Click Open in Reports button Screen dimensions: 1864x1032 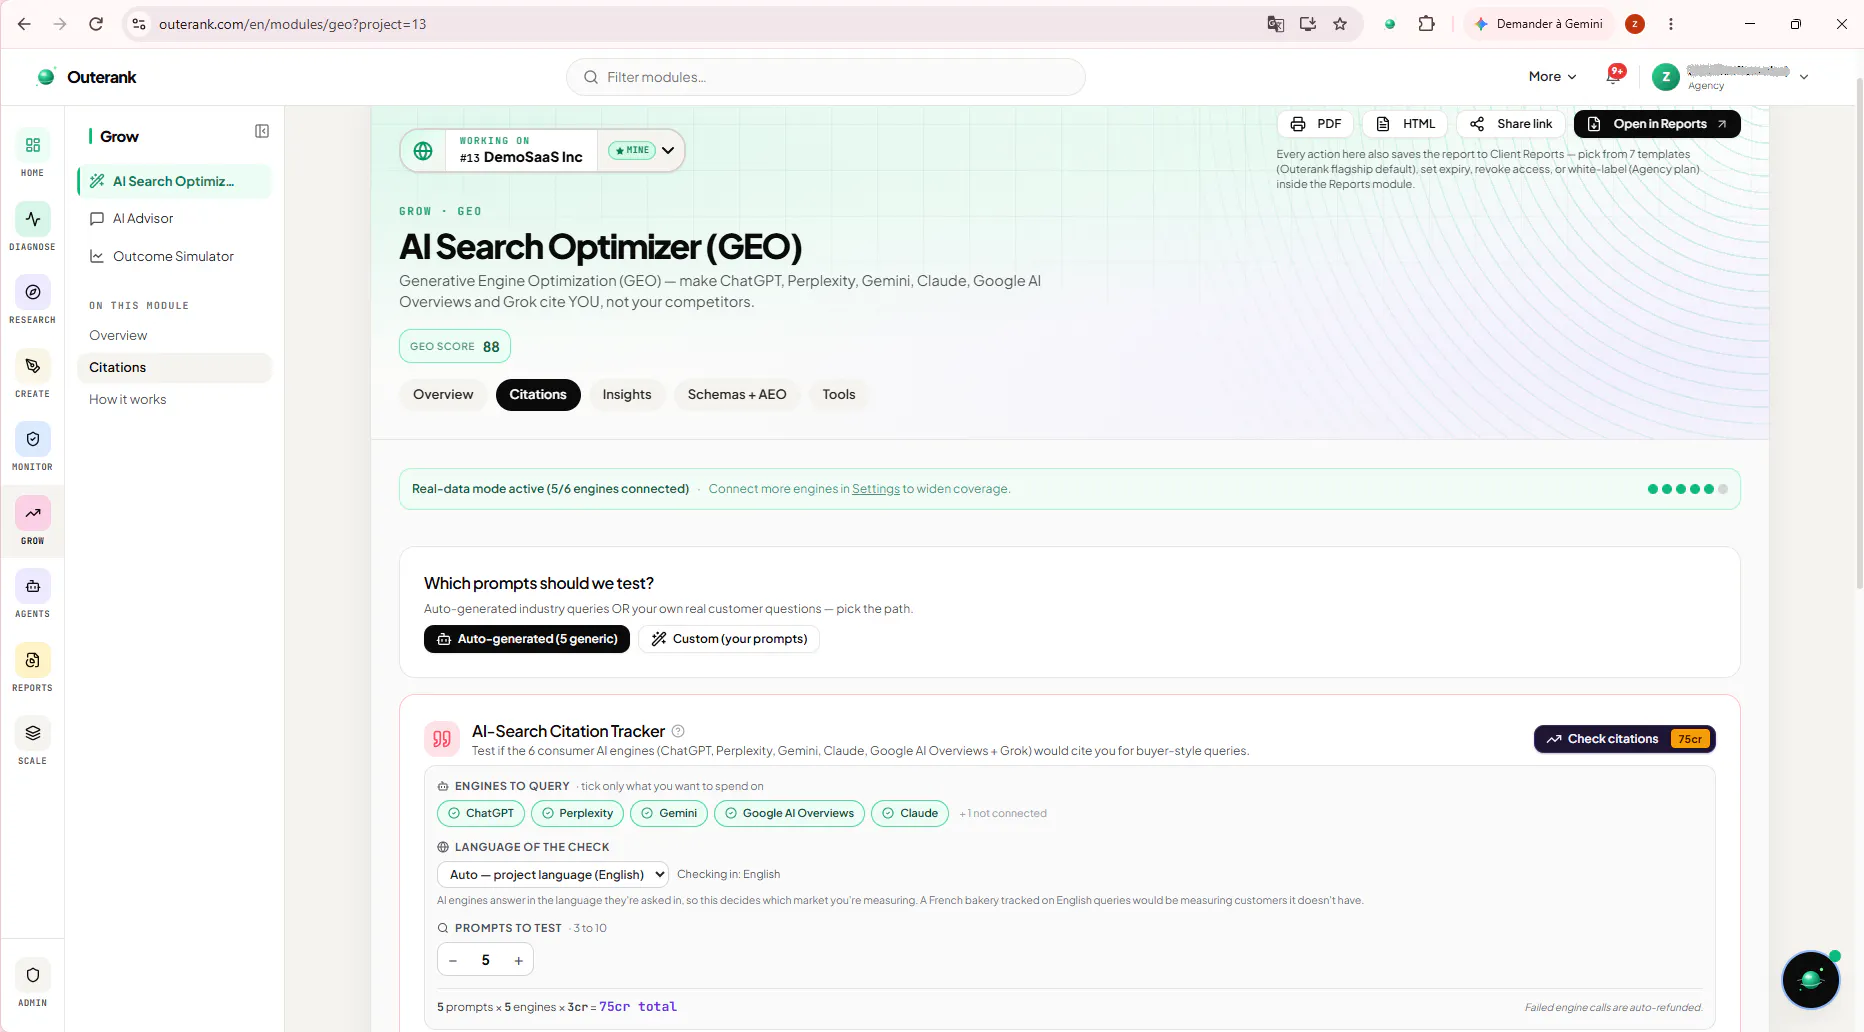click(1657, 124)
